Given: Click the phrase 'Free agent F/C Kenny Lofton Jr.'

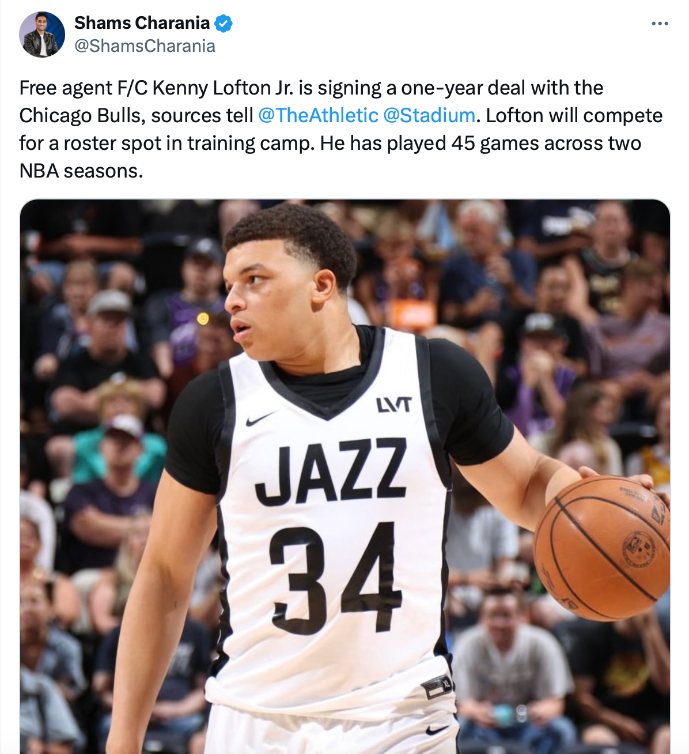Looking at the screenshot, I should click(156, 88).
